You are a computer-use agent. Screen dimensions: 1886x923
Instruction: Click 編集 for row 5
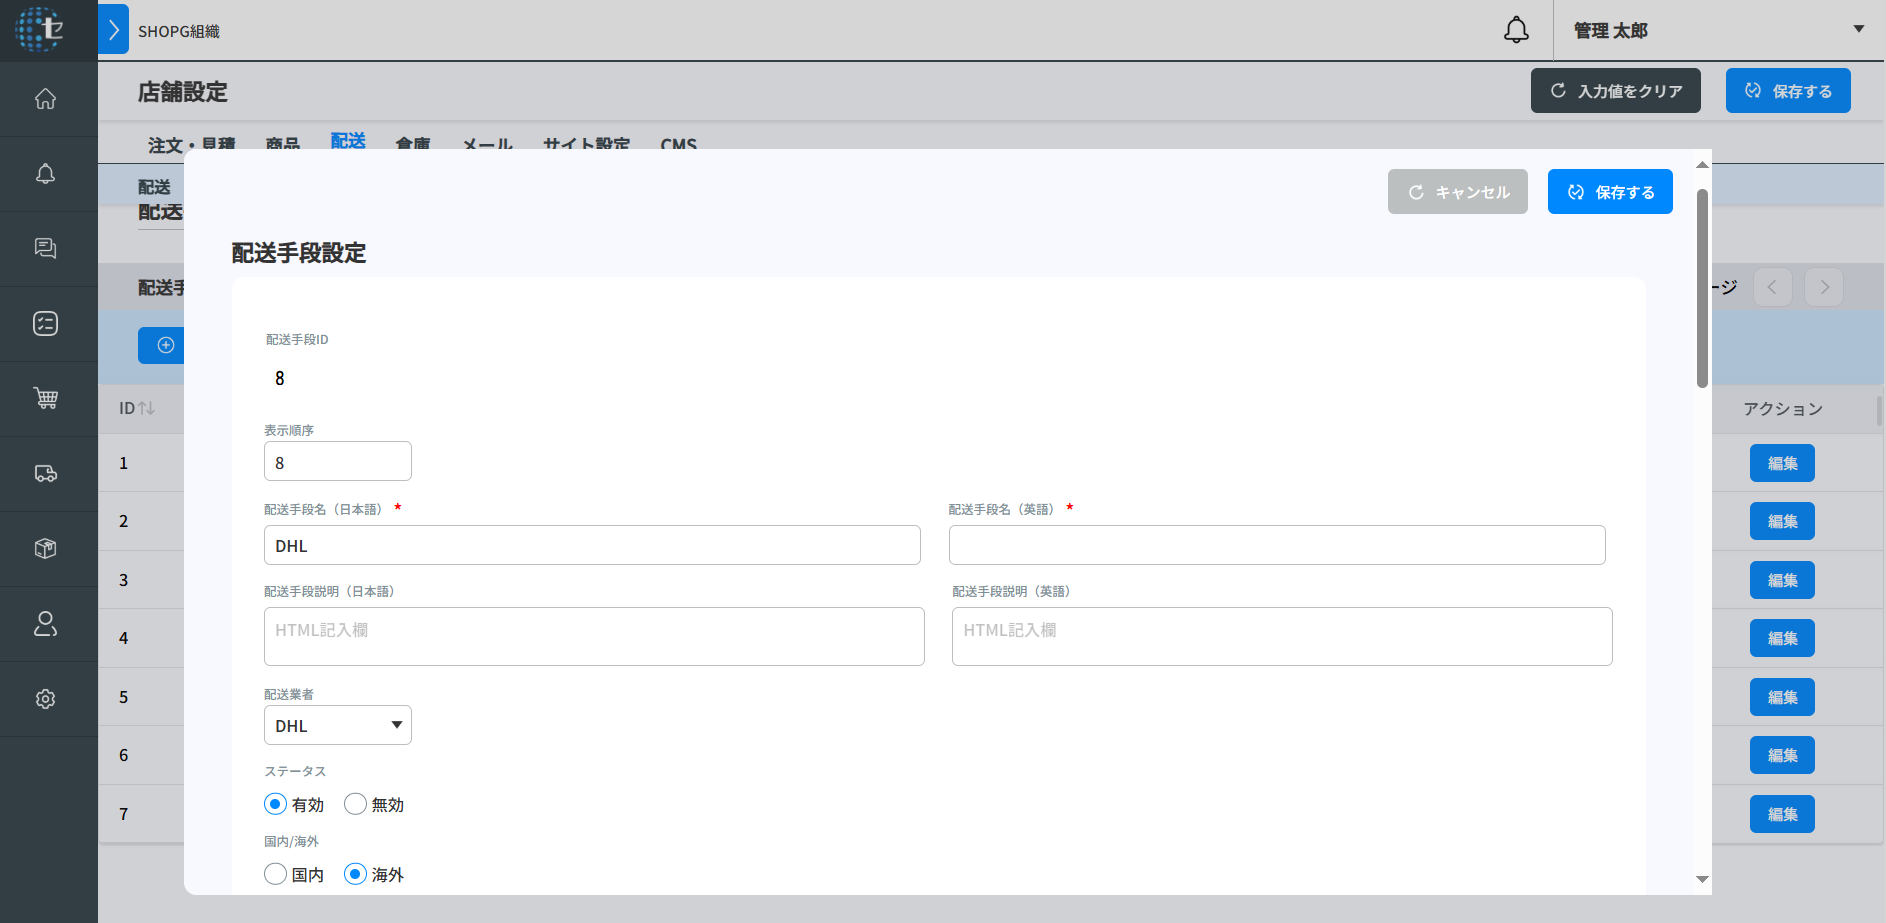[x=1782, y=697]
